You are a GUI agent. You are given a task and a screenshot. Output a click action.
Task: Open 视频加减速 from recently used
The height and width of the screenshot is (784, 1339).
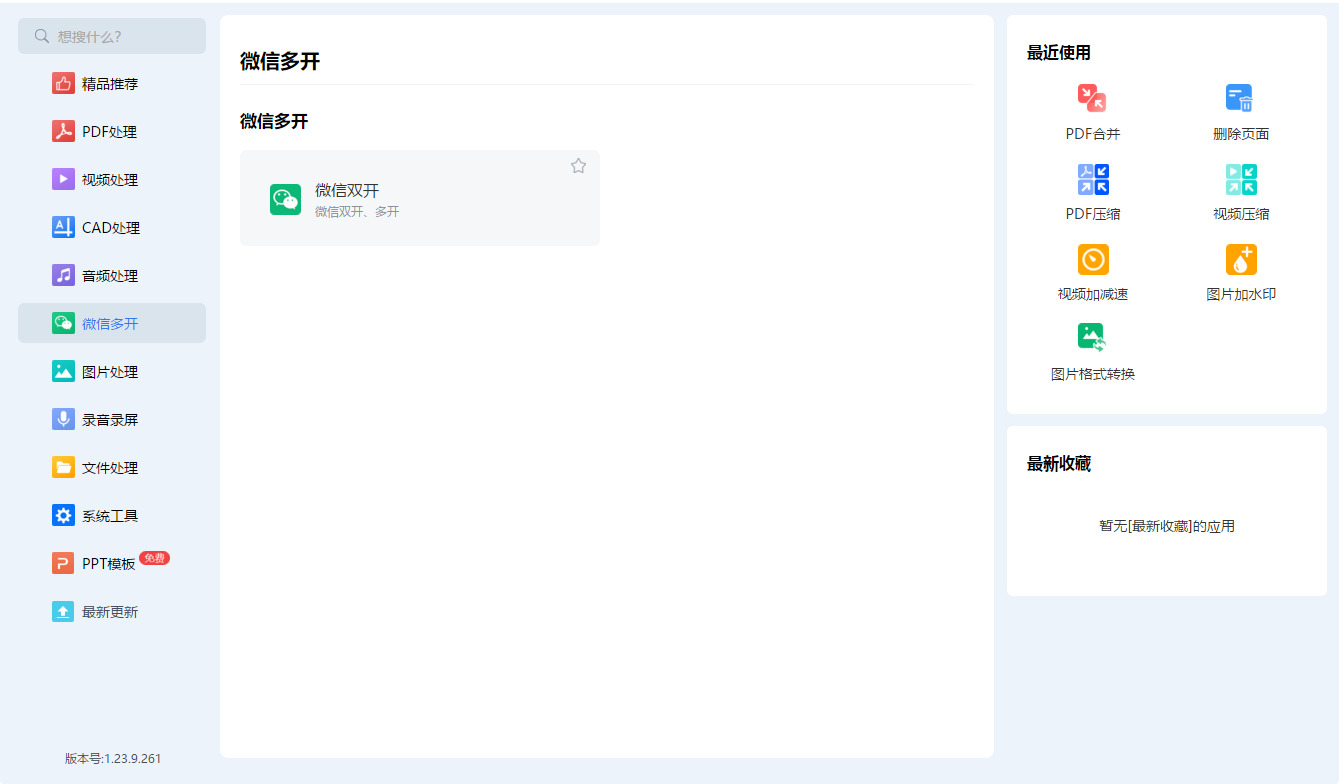(x=1093, y=272)
